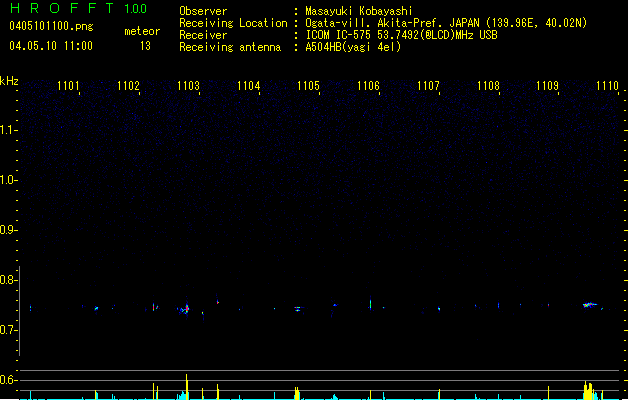Click the meteor echo just before 1105
The height and width of the screenshot is (400, 629).
point(297,309)
